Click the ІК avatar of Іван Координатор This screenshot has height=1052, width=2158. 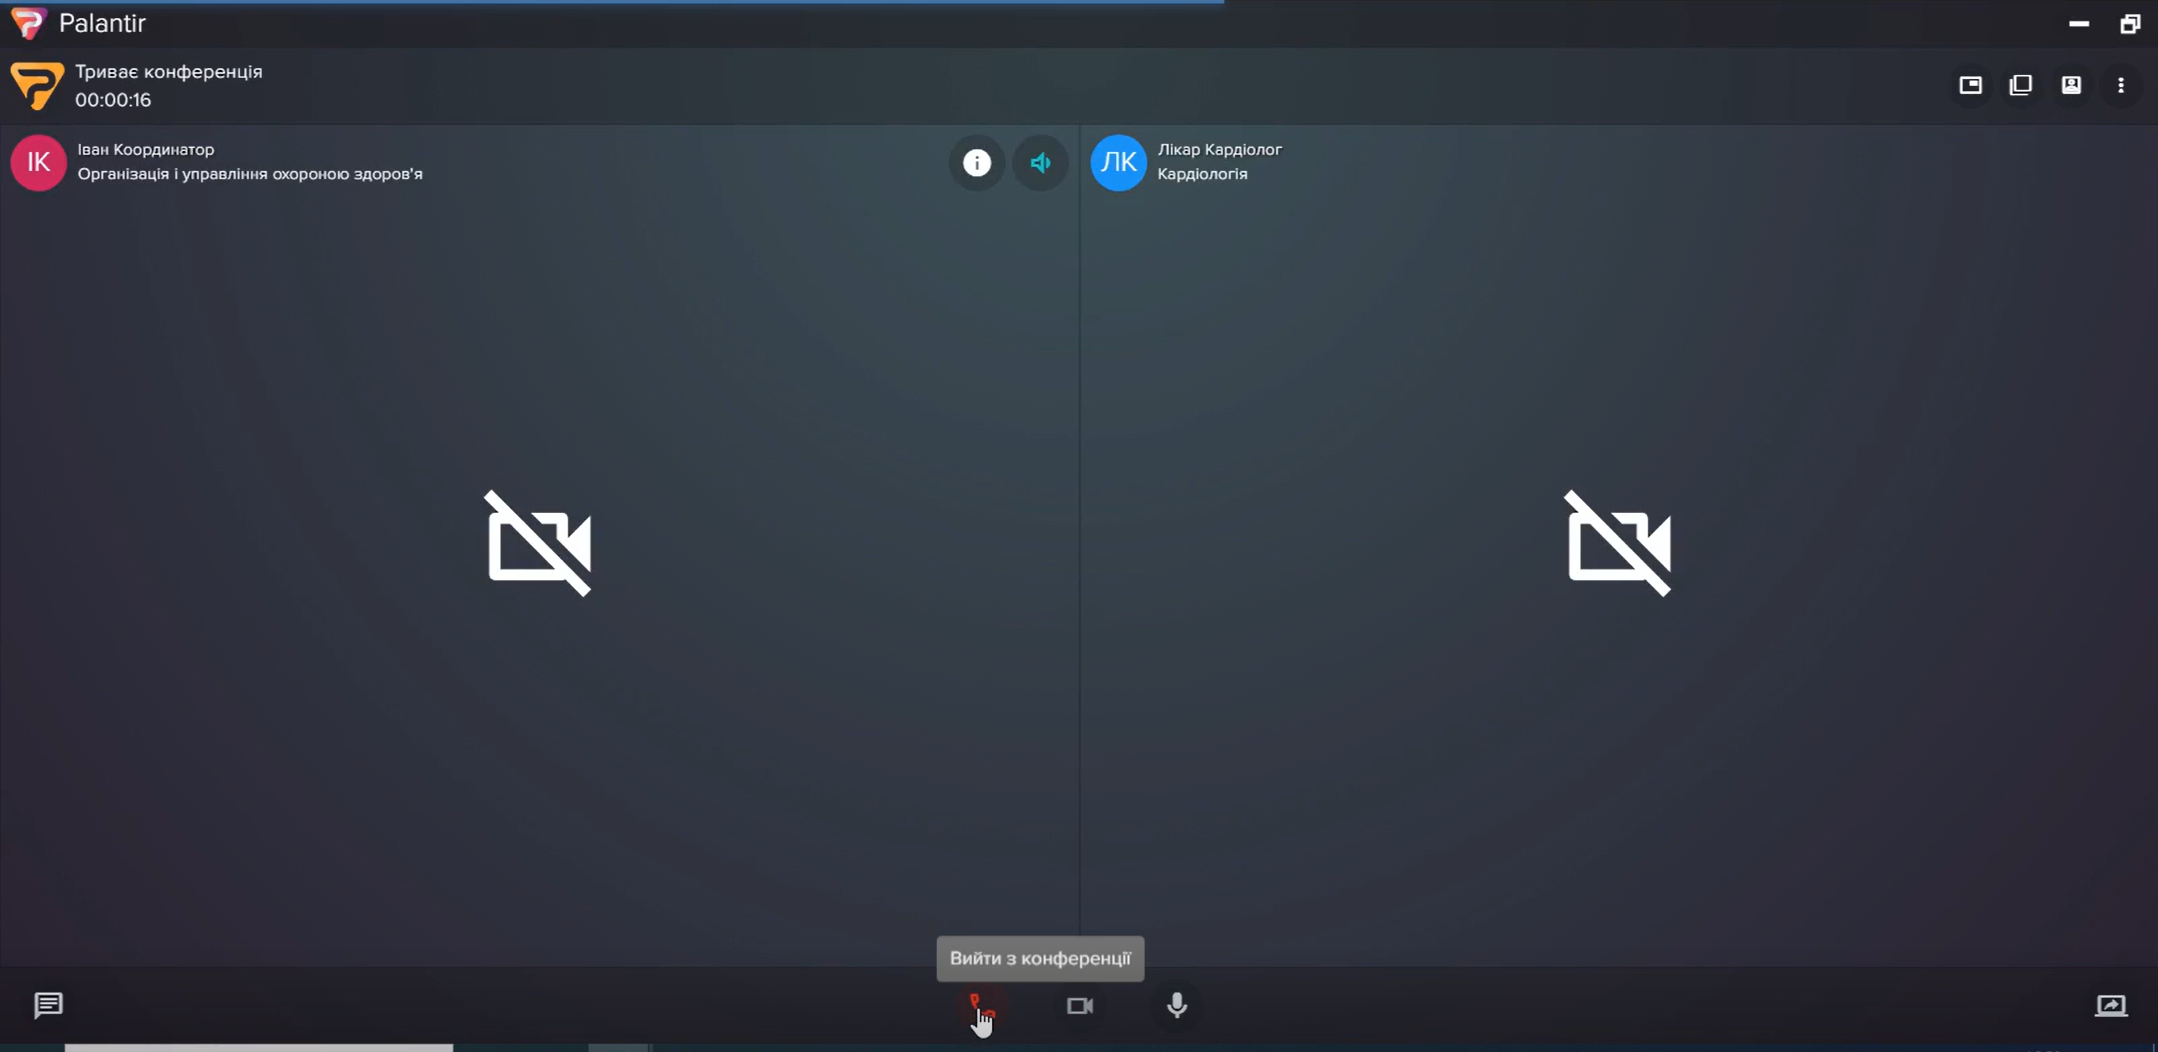38,162
